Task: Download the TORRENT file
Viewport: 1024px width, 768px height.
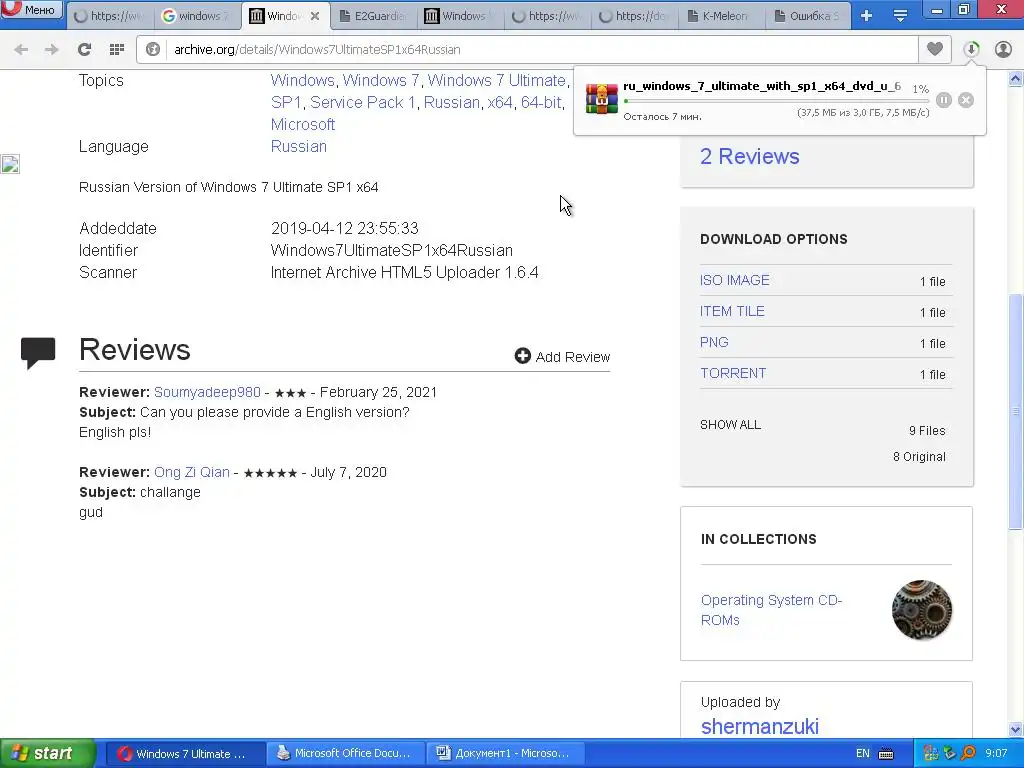Action: coord(733,374)
